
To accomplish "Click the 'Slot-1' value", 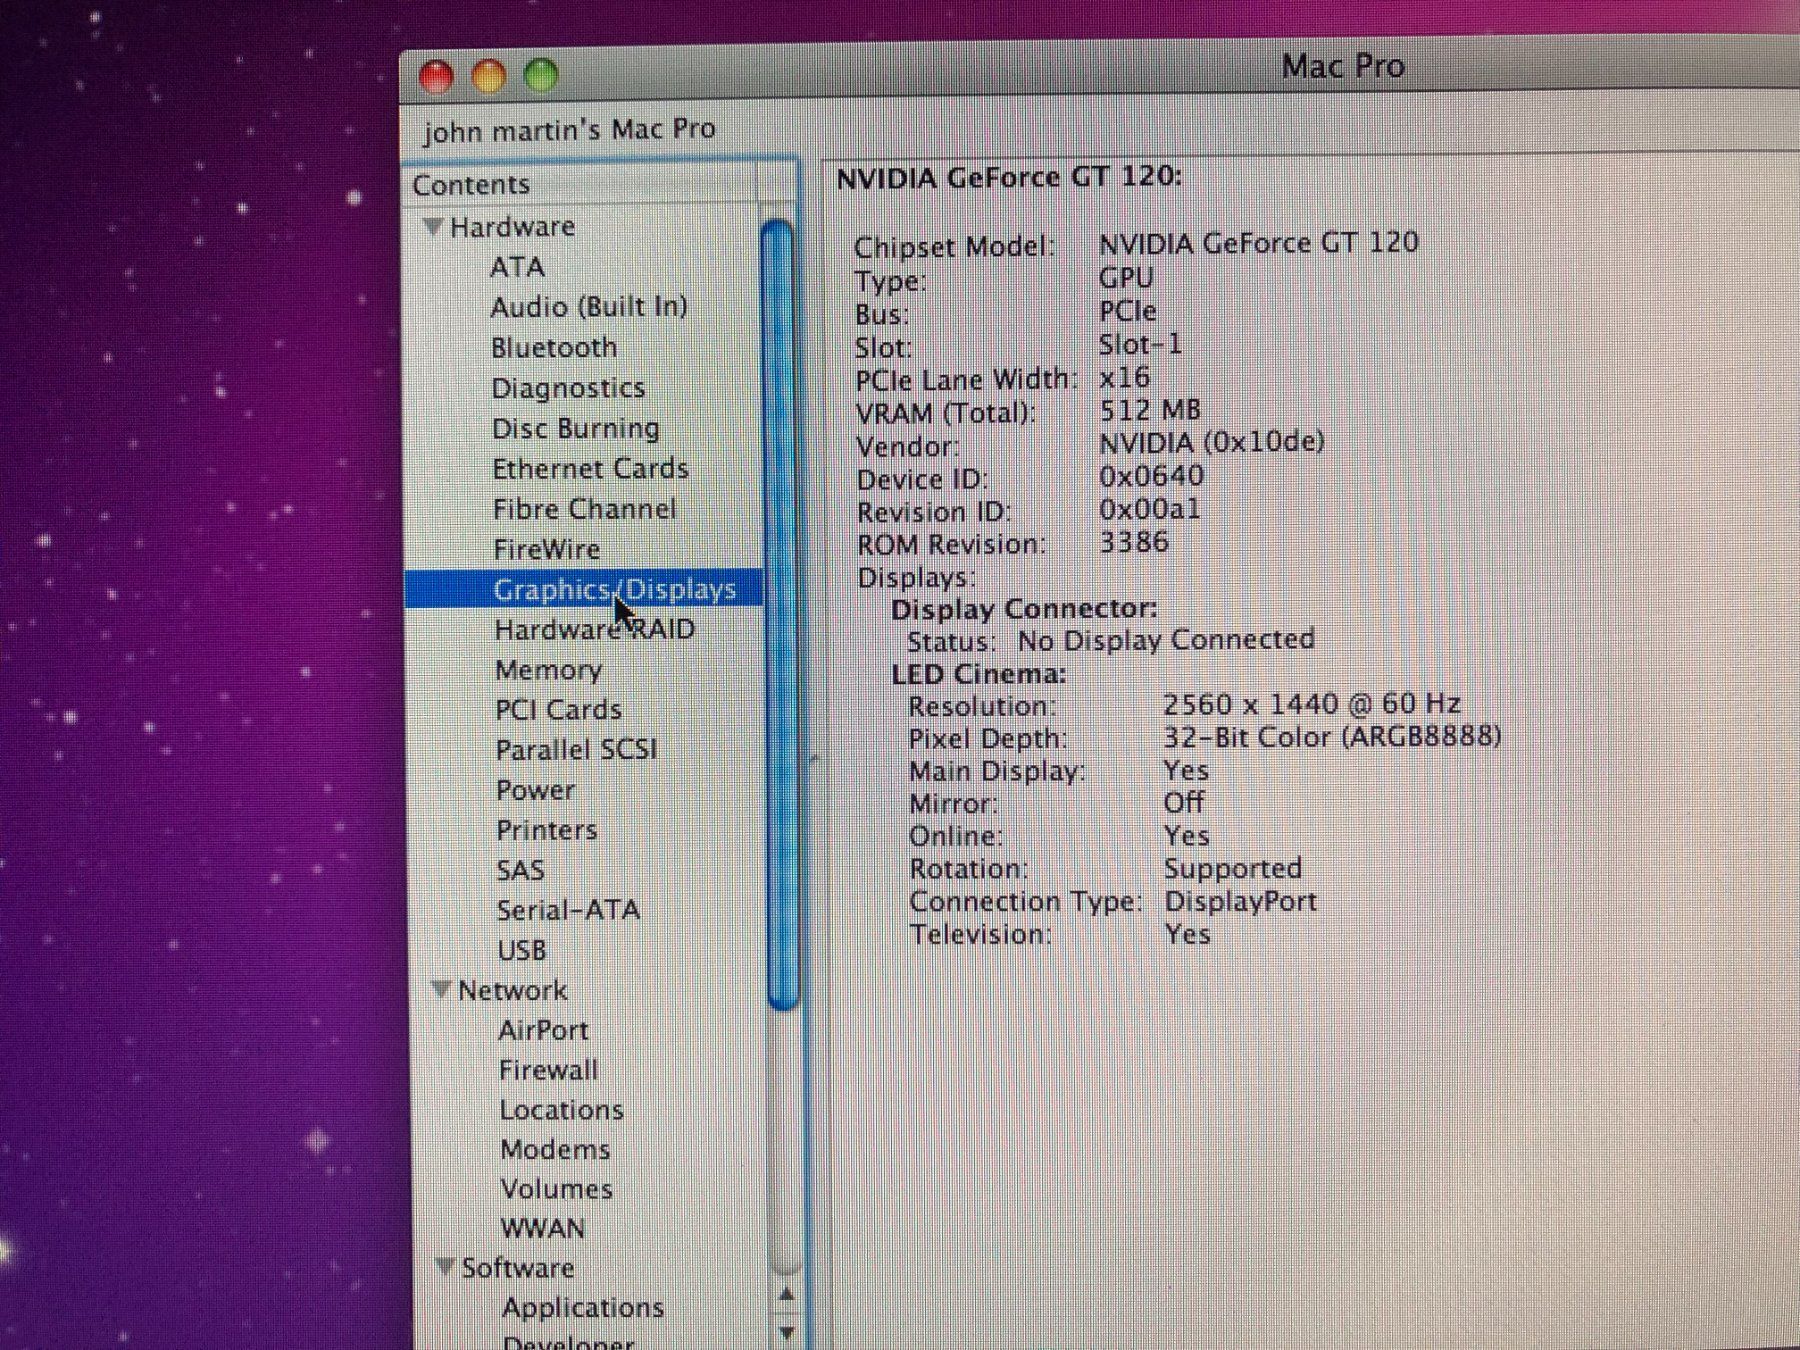I will (x=1140, y=345).
